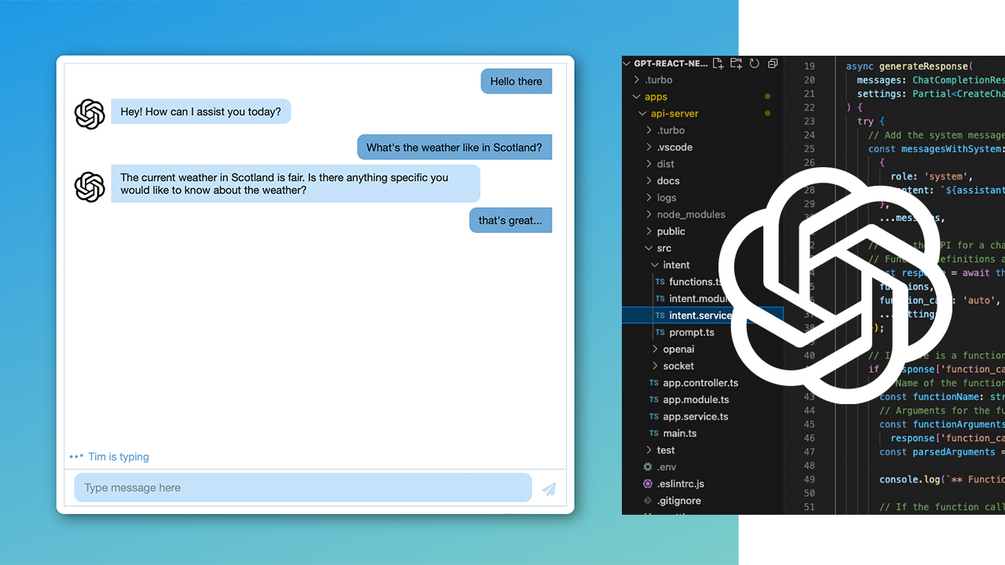Click the 'async generateResponse(' code line
Screen dimensions: 1005x565
coord(909,66)
